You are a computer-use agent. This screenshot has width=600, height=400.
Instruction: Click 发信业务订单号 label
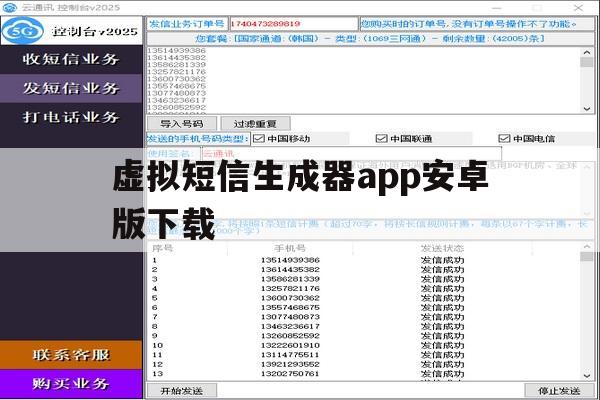(187, 24)
